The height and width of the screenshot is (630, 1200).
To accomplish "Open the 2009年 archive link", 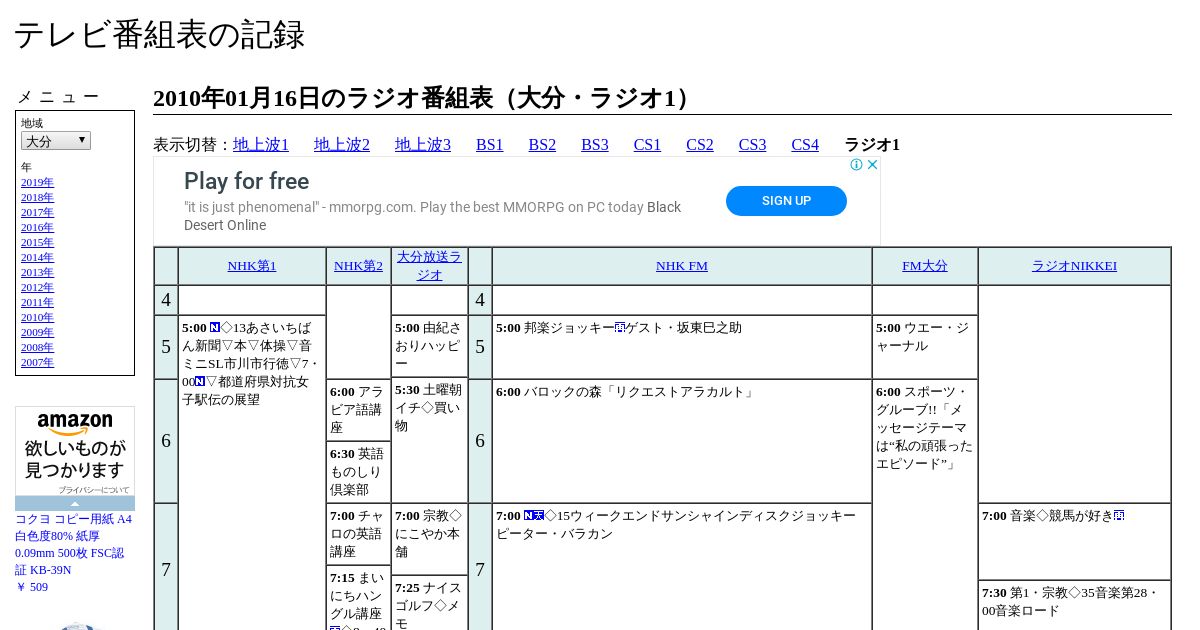I will click(x=37, y=333).
